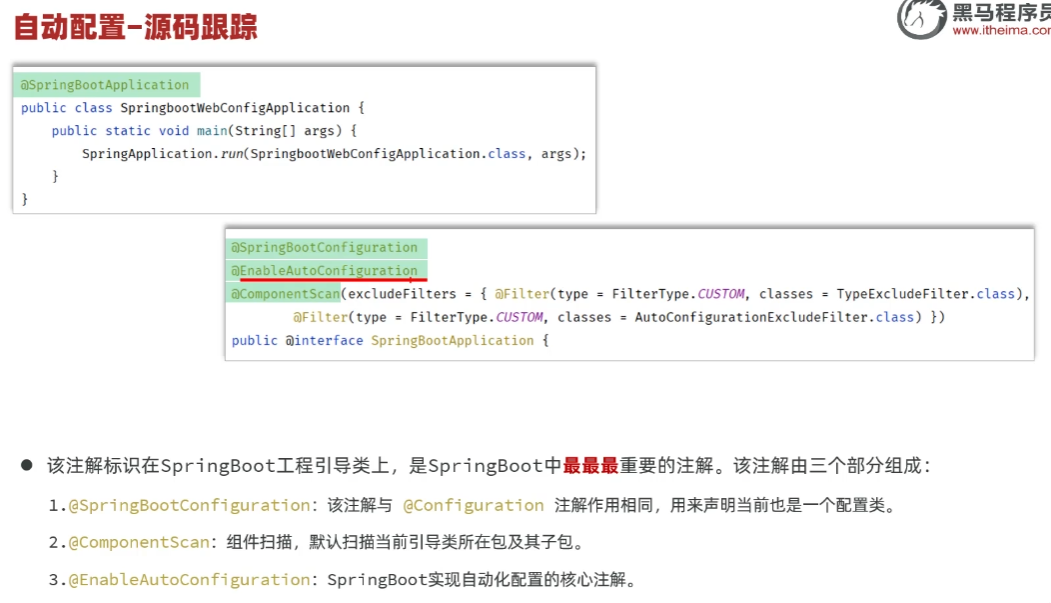Screen dimensions: 1051x603
Task: Click the slide title 自动配置-源码跟踪
Action: coord(136,27)
